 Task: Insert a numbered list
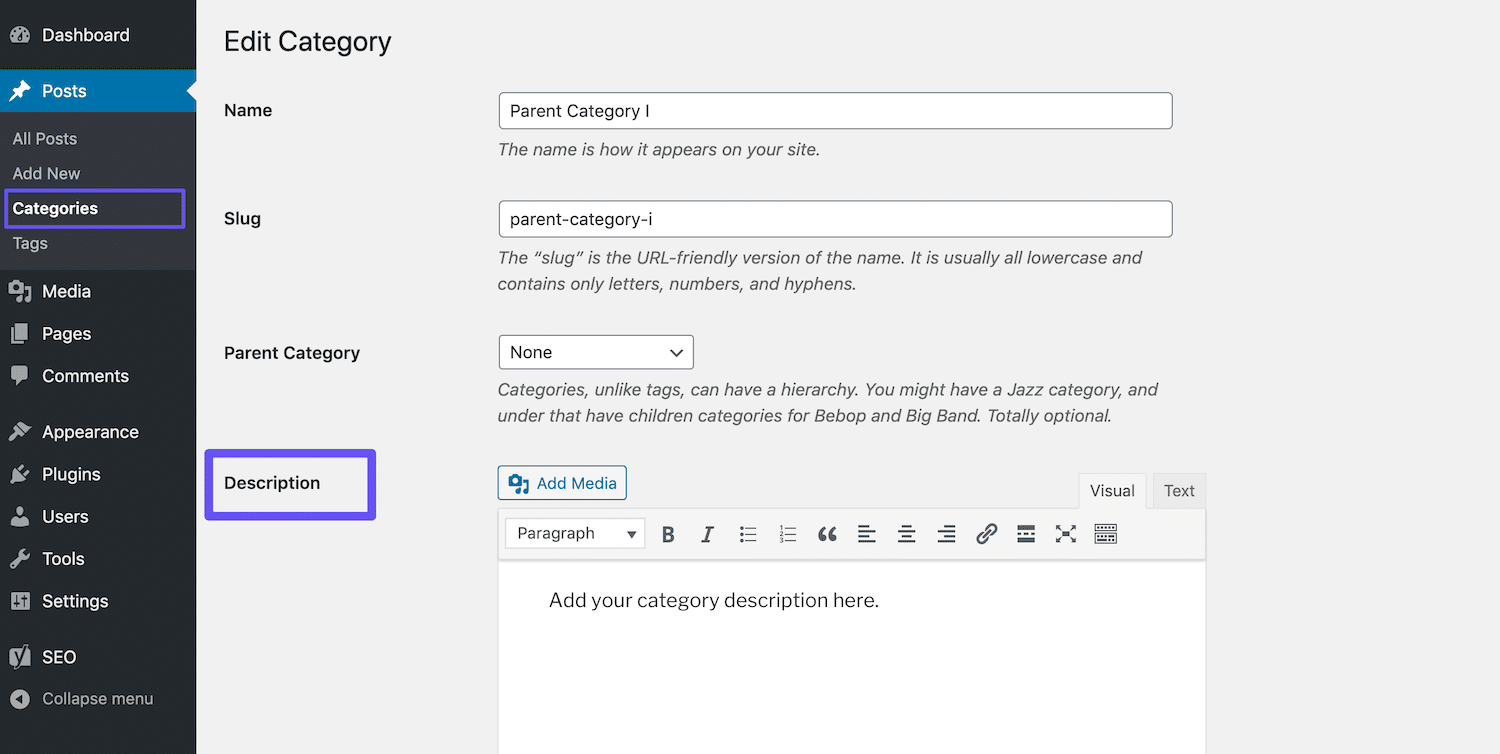coord(787,534)
